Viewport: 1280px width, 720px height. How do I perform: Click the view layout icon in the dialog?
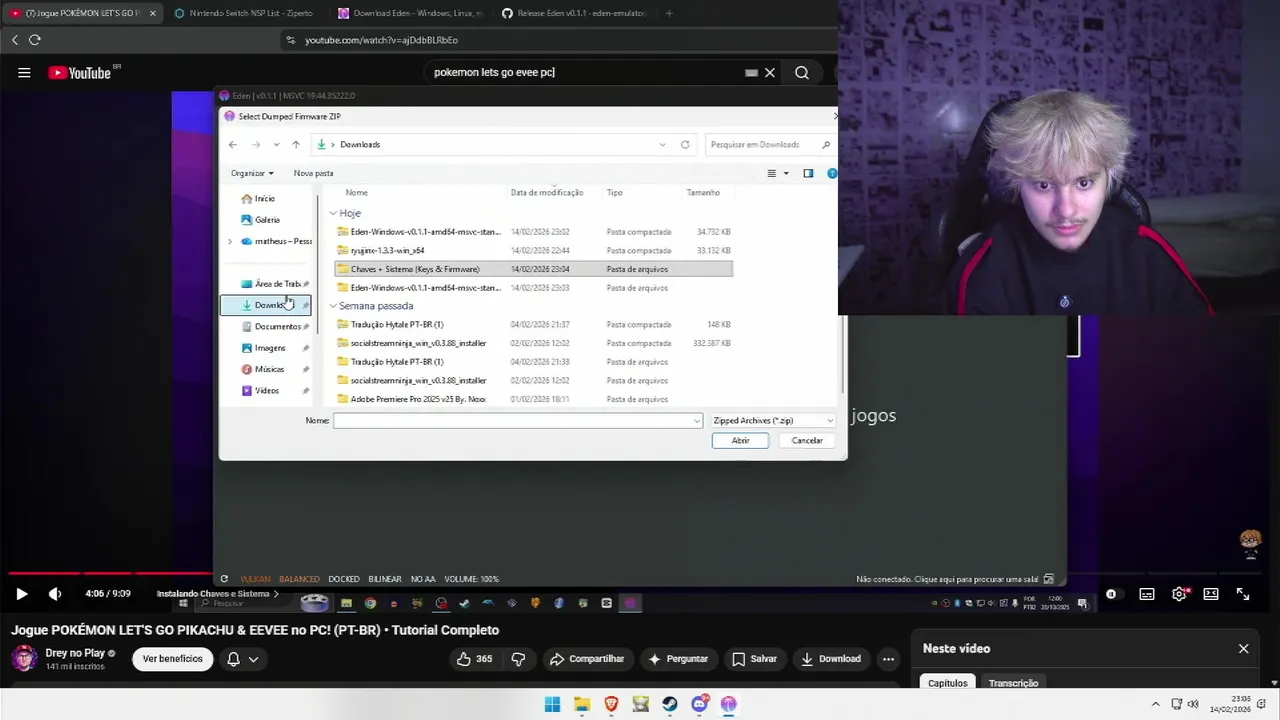(771, 173)
